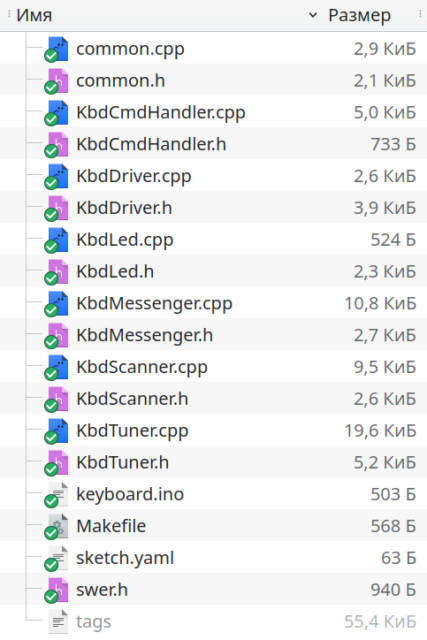Click the sort order arrow beside Размер

(313, 16)
